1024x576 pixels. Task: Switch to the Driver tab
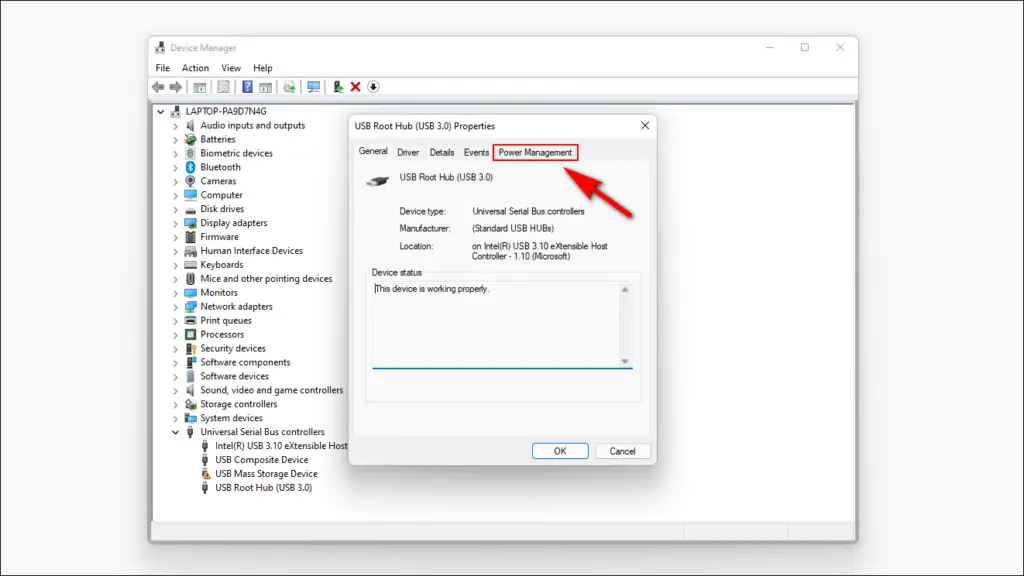408,152
